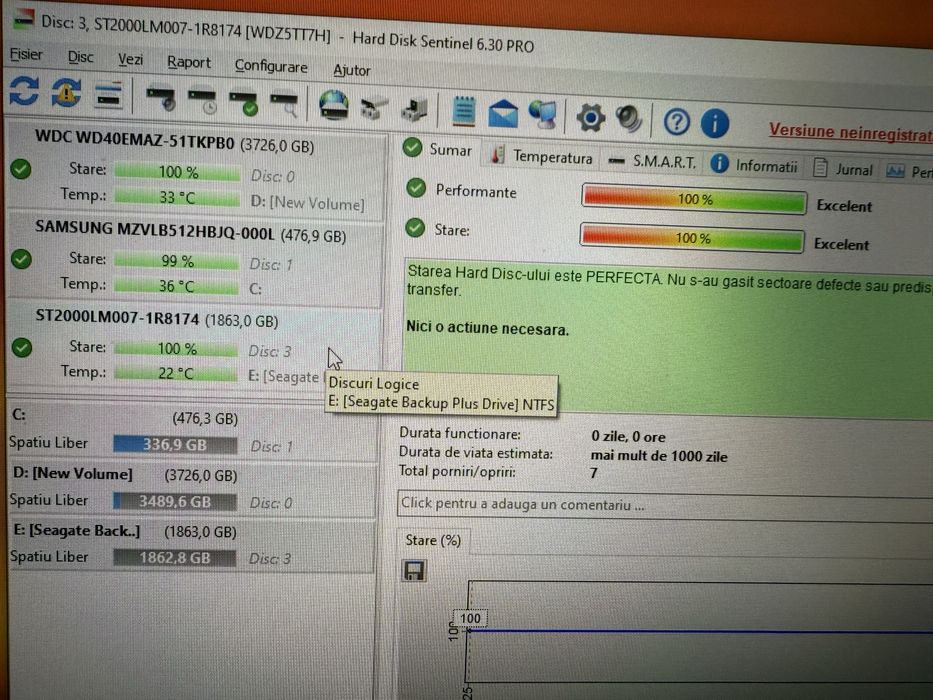This screenshot has width=933, height=700.
Task: Click the floppy save icon above the chart
Action: (414, 571)
